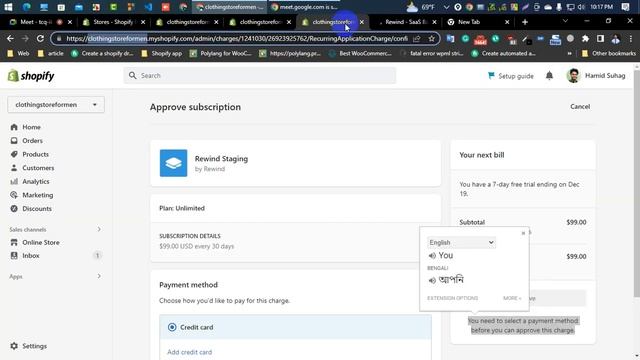Click the Shopify search field
The width and height of the screenshot is (640, 360).
pyautogui.click(x=260, y=76)
